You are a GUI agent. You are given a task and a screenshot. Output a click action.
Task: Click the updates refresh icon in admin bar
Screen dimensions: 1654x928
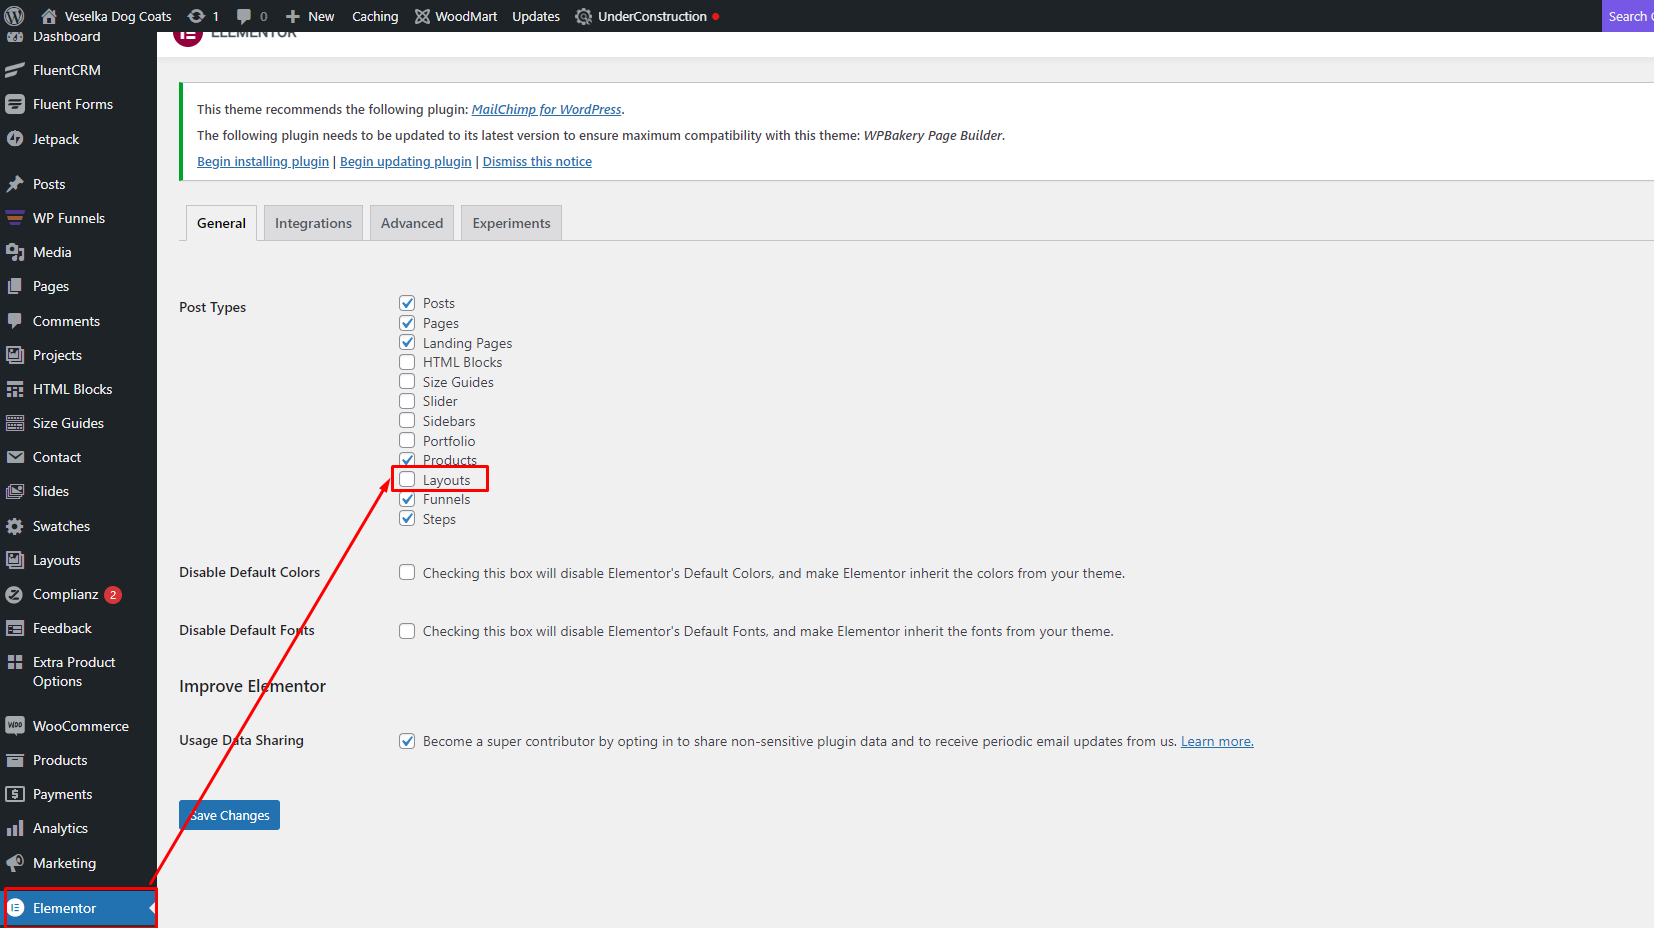point(196,16)
